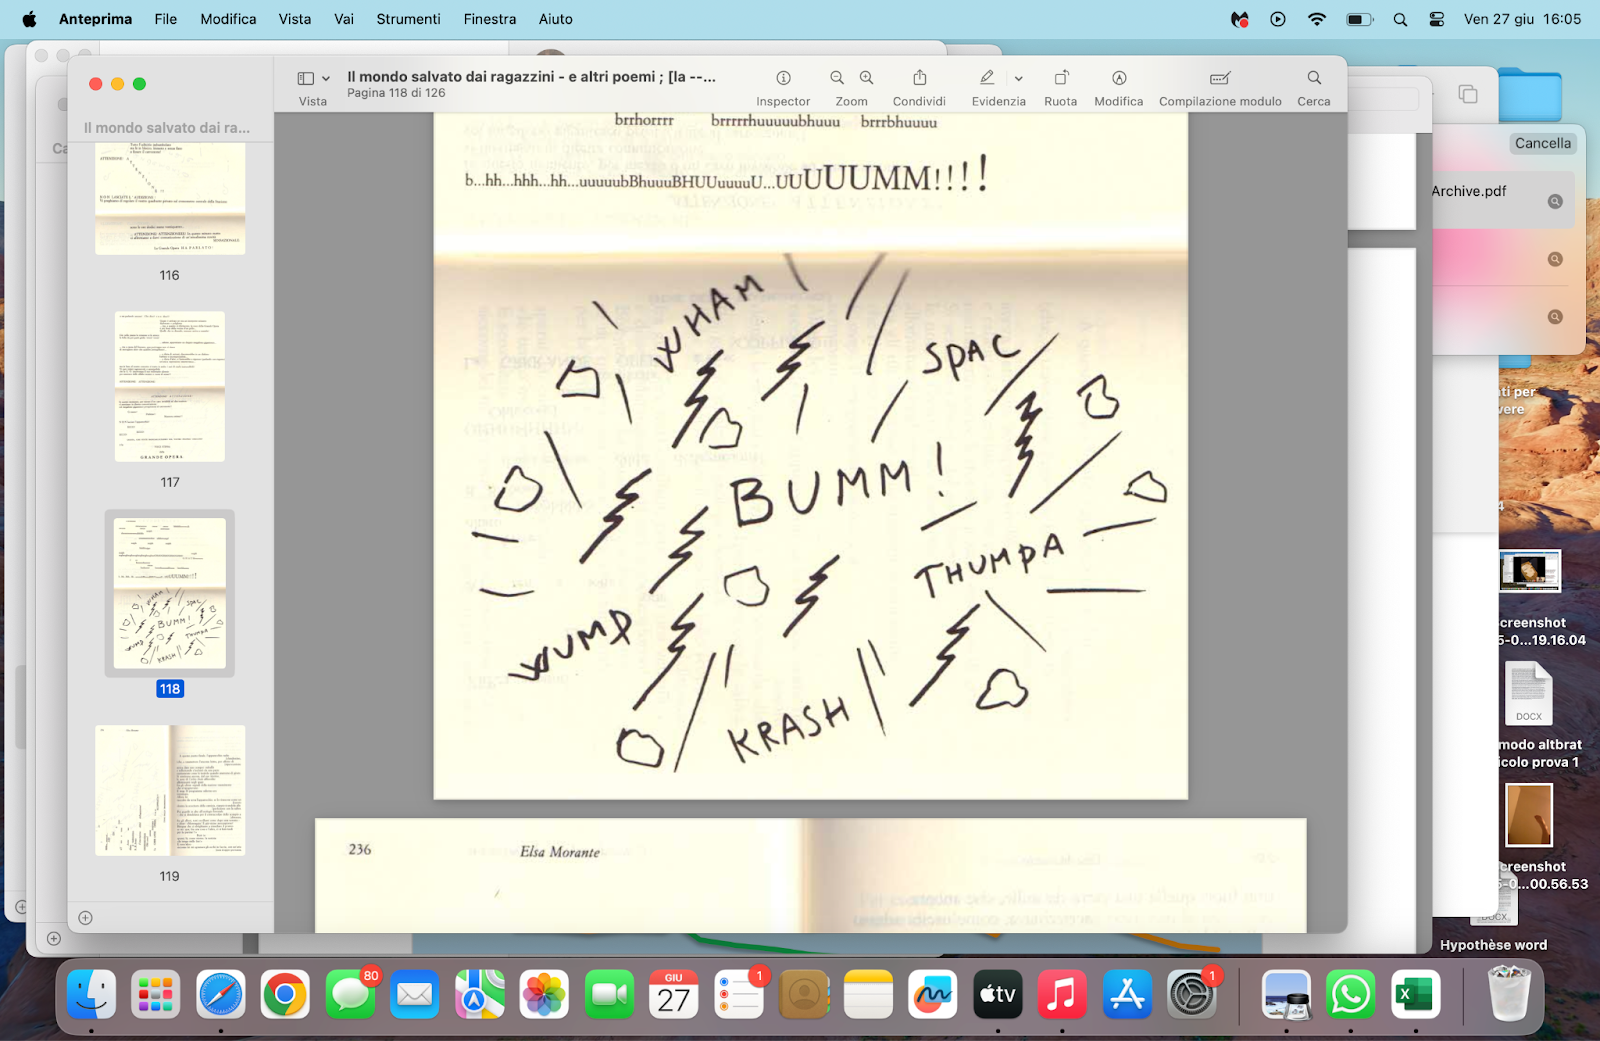Activate the Evidenzia highlighter tool
Viewport: 1600px width, 1041px height.
[987, 78]
